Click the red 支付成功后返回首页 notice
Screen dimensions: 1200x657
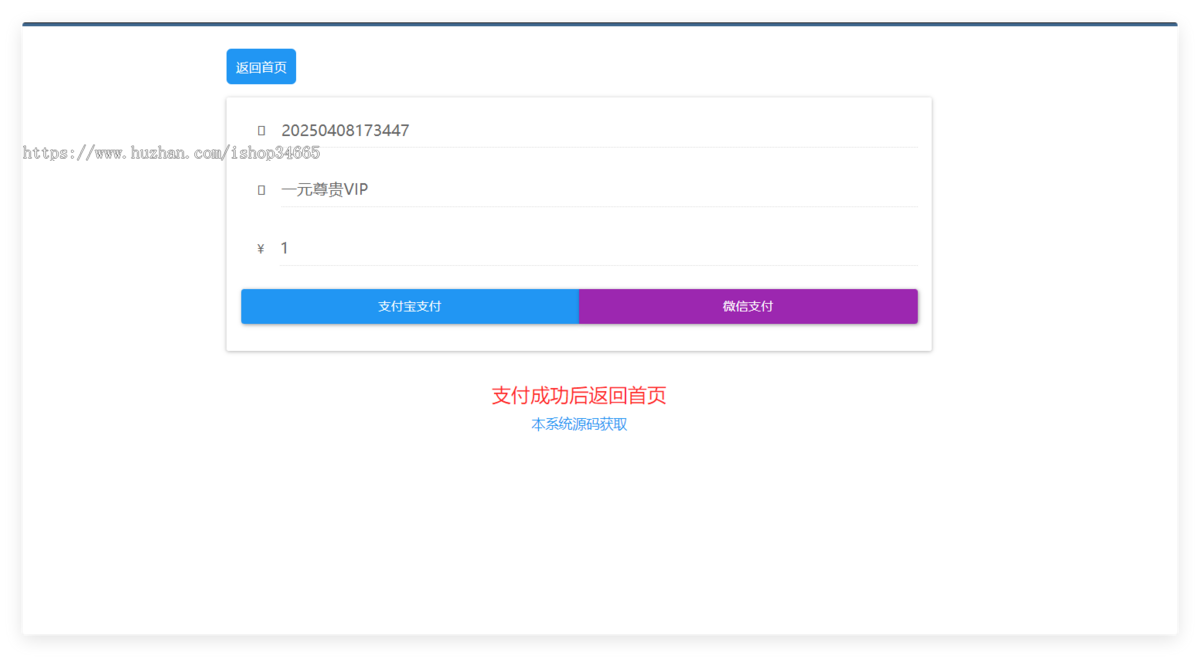point(579,395)
